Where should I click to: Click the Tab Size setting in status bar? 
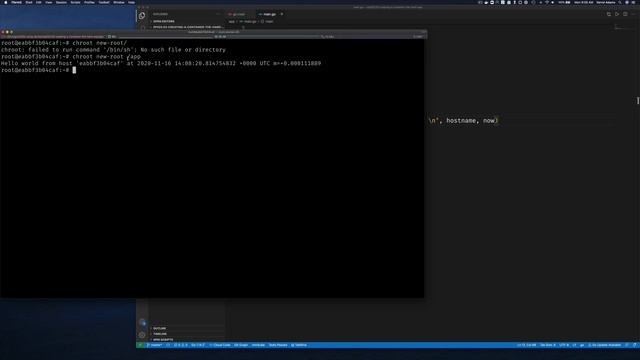(548, 345)
